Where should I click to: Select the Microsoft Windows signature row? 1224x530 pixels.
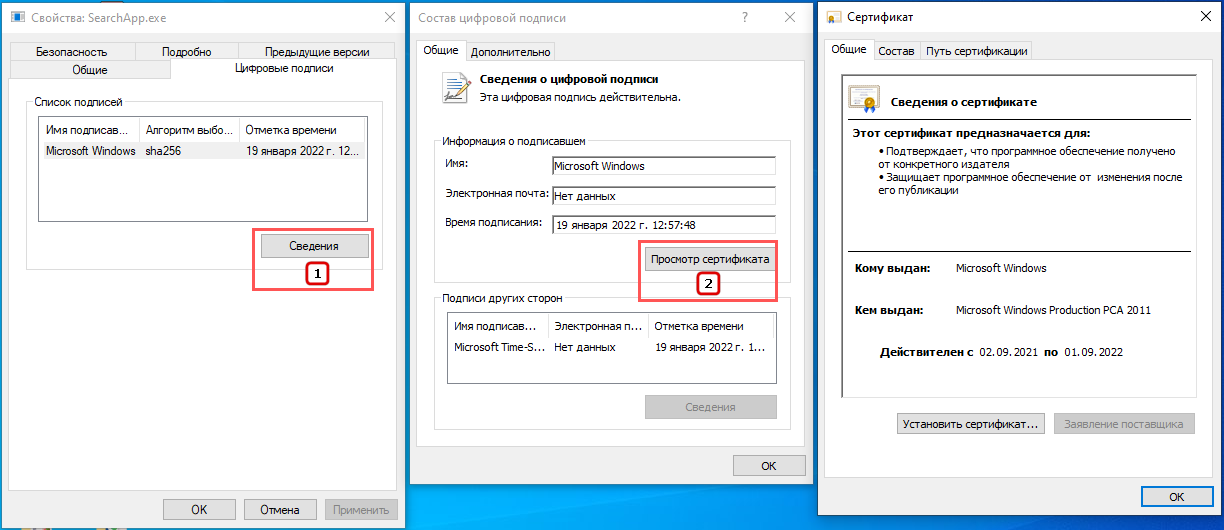[x=203, y=151]
